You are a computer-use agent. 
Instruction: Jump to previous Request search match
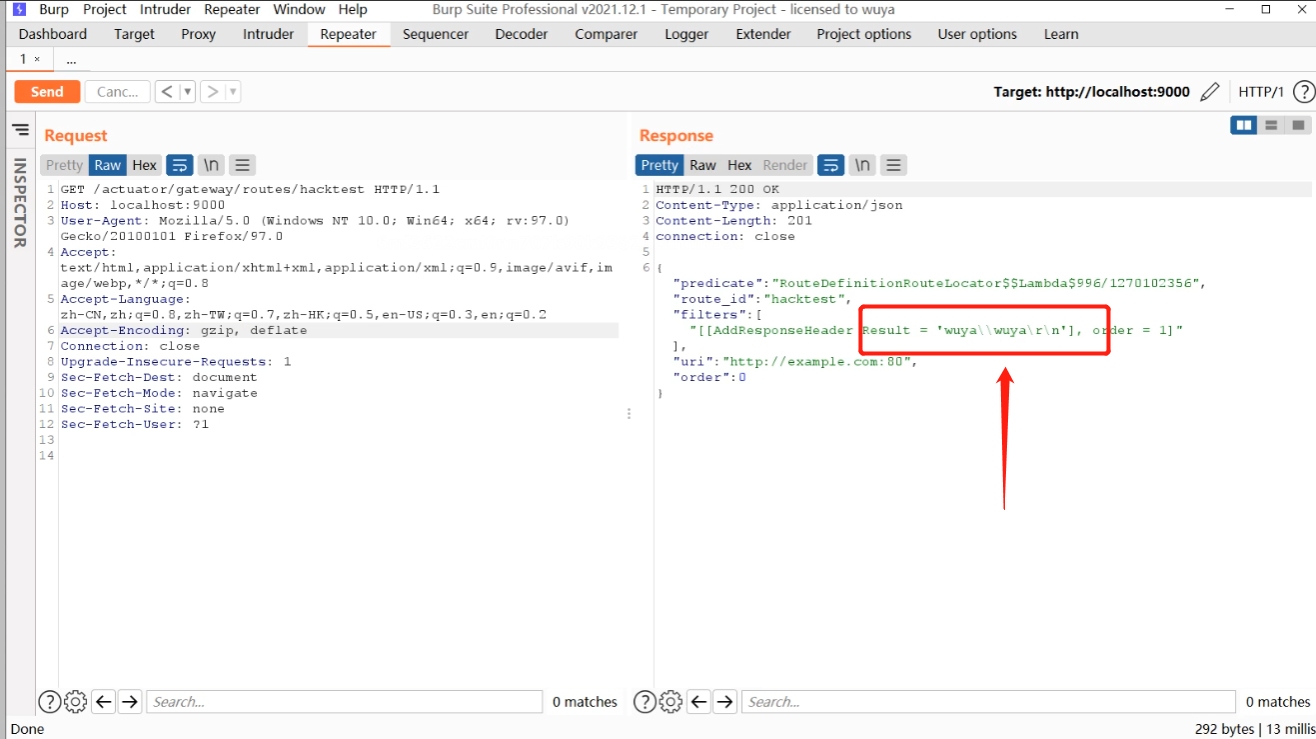tap(103, 702)
